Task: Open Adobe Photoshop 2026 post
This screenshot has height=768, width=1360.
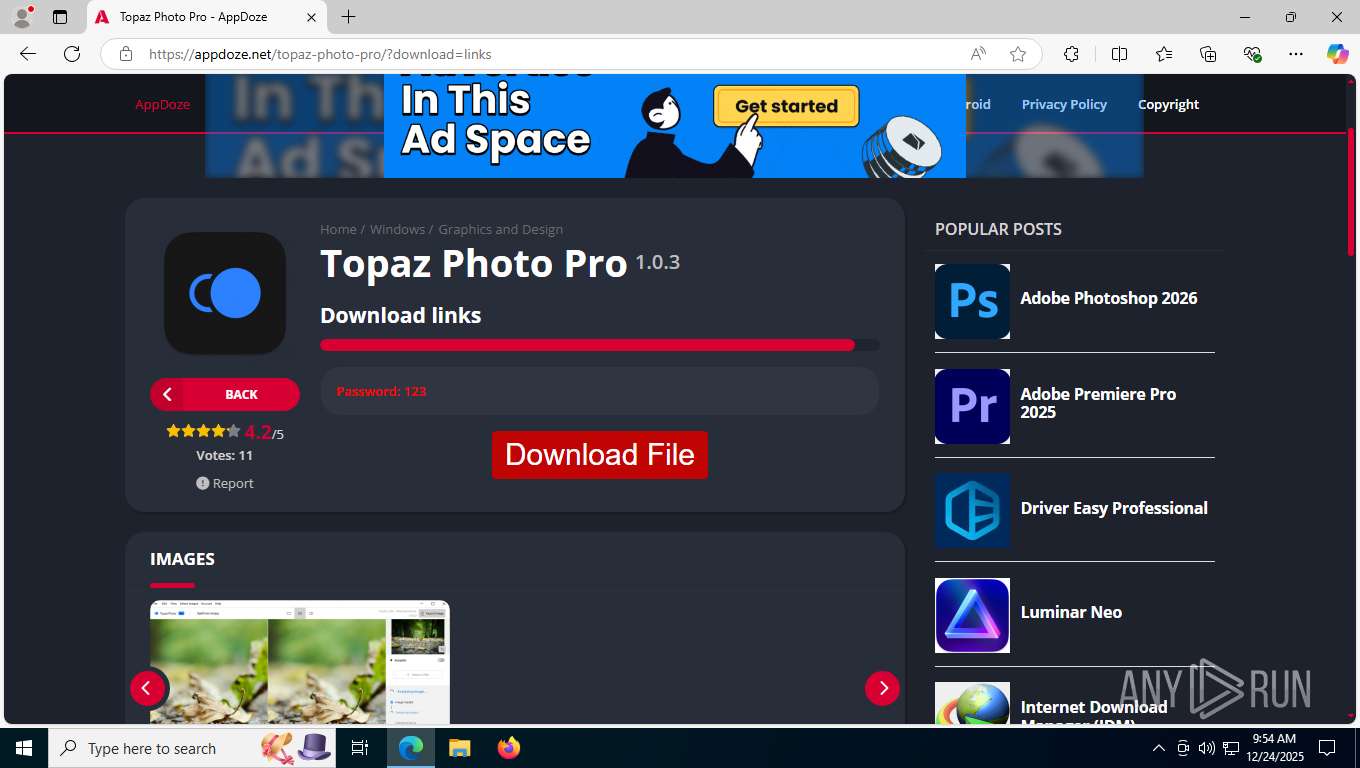Action: [1108, 298]
